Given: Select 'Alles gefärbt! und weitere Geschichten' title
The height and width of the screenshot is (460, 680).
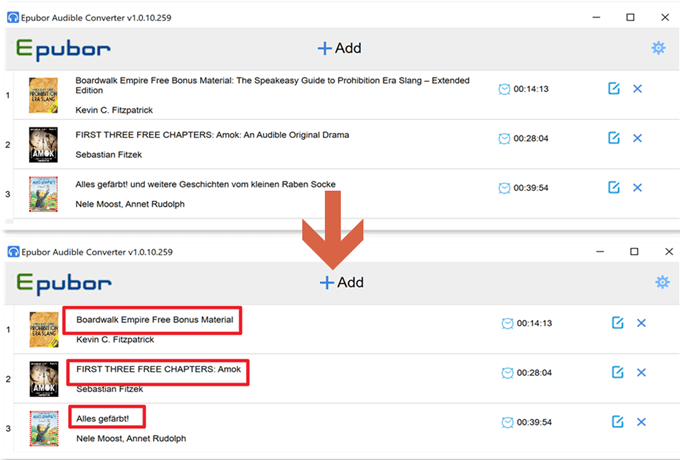Looking at the screenshot, I should pos(205,184).
